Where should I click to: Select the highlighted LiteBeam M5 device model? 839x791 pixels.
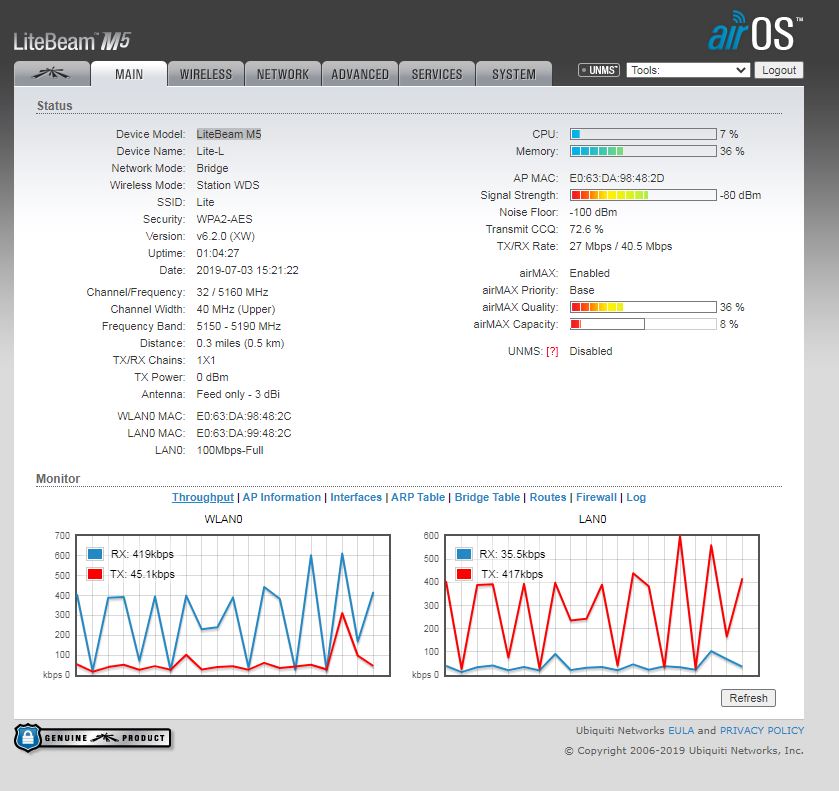point(228,134)
